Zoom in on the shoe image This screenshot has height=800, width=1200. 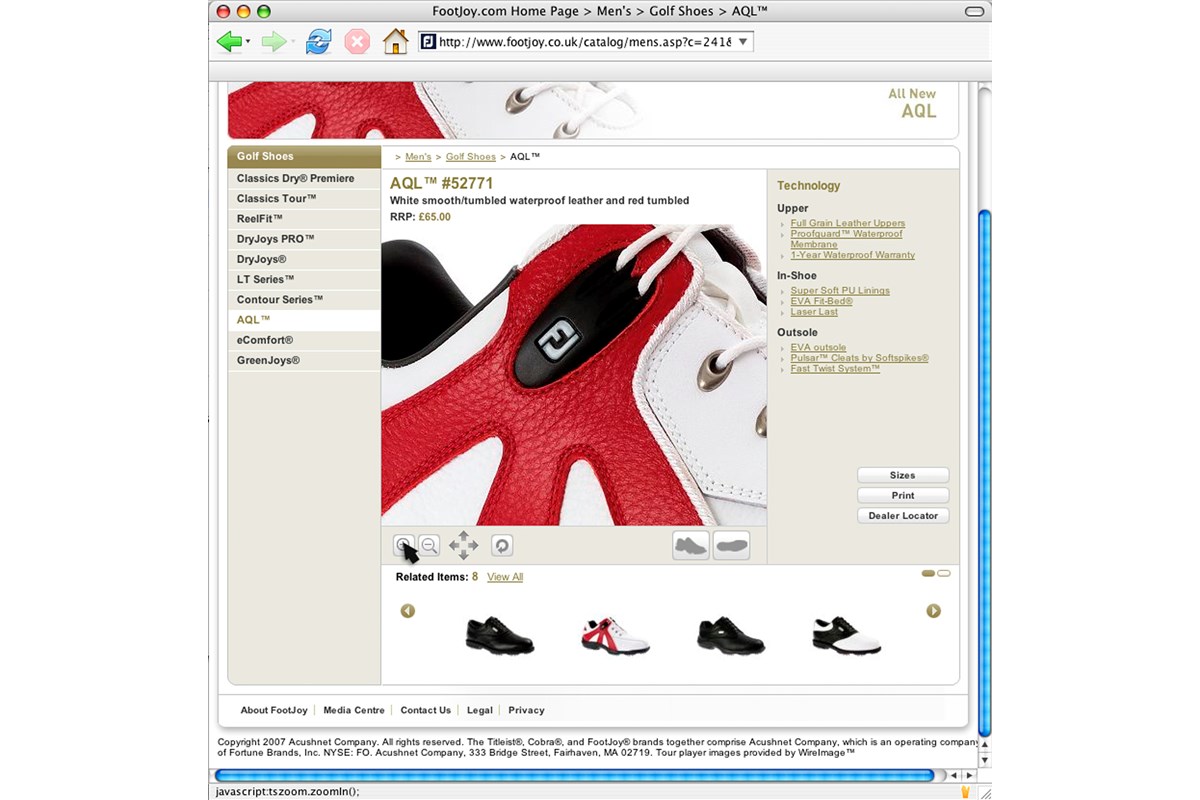pos(403,545)
